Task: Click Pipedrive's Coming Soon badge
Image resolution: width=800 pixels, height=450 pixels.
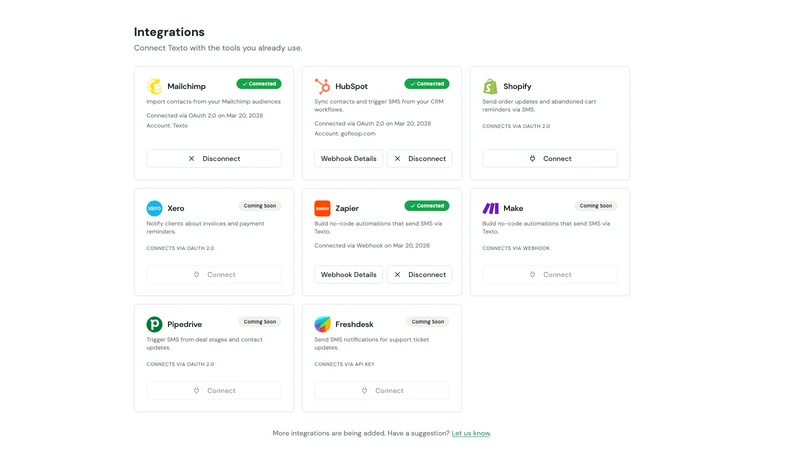Action: 260,321
